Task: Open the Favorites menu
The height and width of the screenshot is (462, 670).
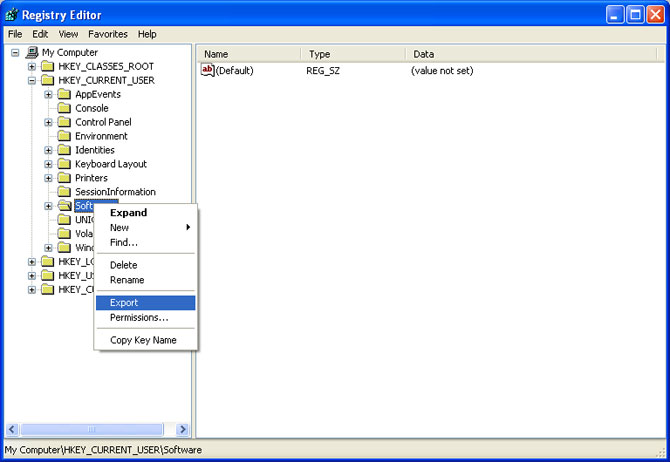Action: [107, 34]
